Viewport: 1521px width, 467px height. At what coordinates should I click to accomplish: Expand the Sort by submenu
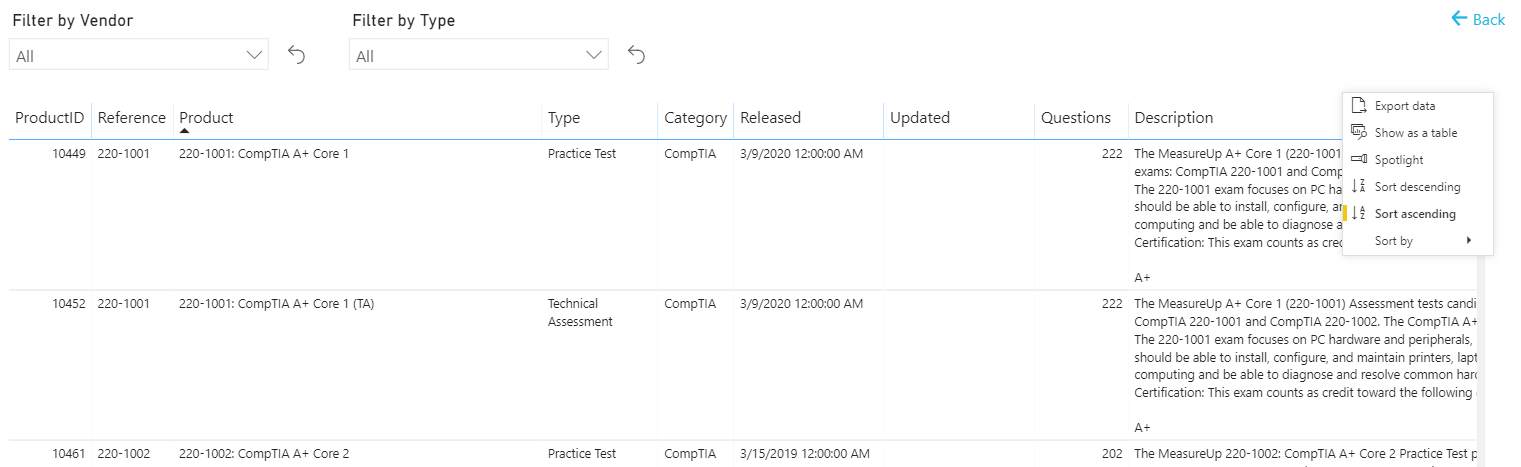point(1417,241)
